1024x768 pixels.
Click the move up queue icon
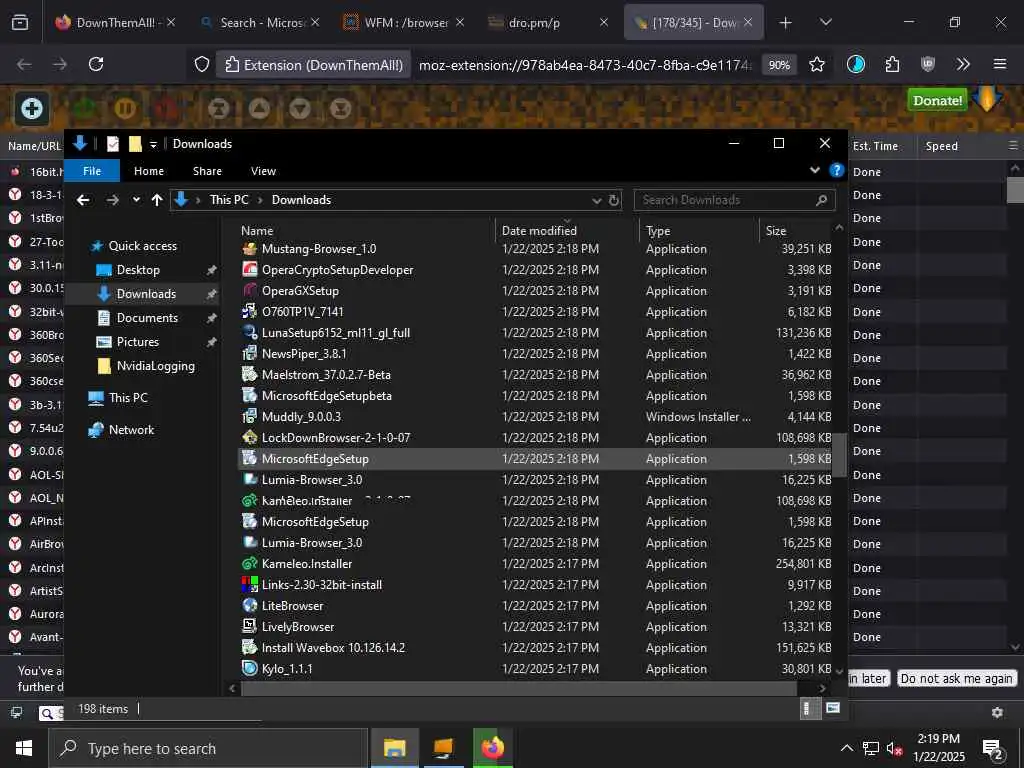click(259, 108)
